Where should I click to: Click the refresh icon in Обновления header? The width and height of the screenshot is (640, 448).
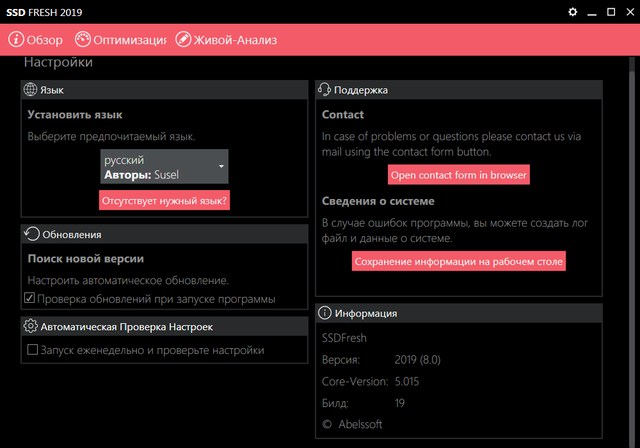click(x=31, y=234)
